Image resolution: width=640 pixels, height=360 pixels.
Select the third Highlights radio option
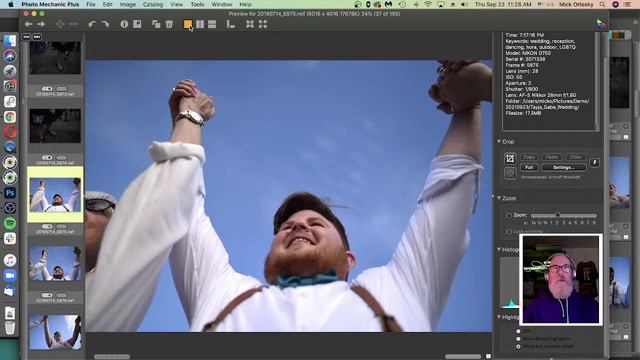click(x=518, y=347)
